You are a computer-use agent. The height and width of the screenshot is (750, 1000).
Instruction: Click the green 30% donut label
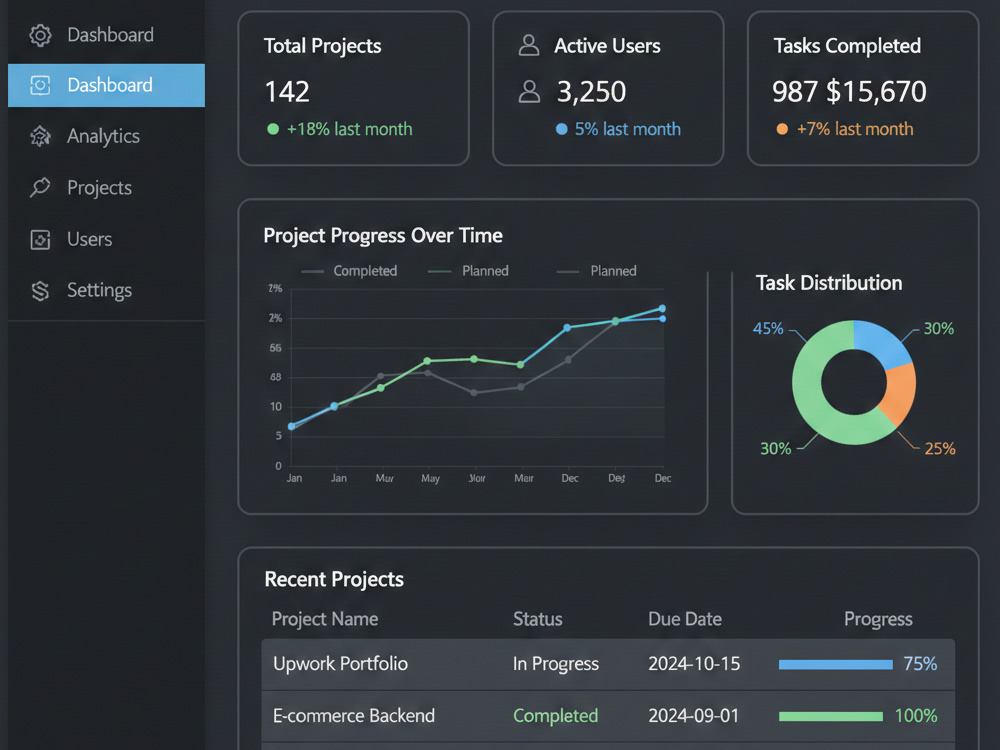click(776, 449)
